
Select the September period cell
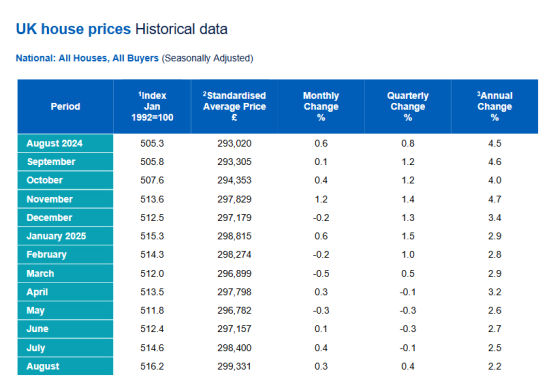[65, 162]
